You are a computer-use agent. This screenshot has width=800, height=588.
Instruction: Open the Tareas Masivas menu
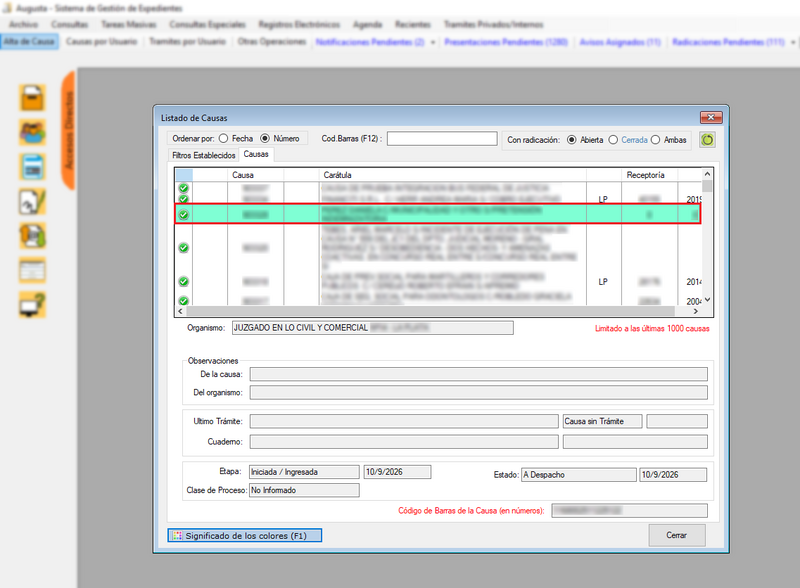pos(129,24)
